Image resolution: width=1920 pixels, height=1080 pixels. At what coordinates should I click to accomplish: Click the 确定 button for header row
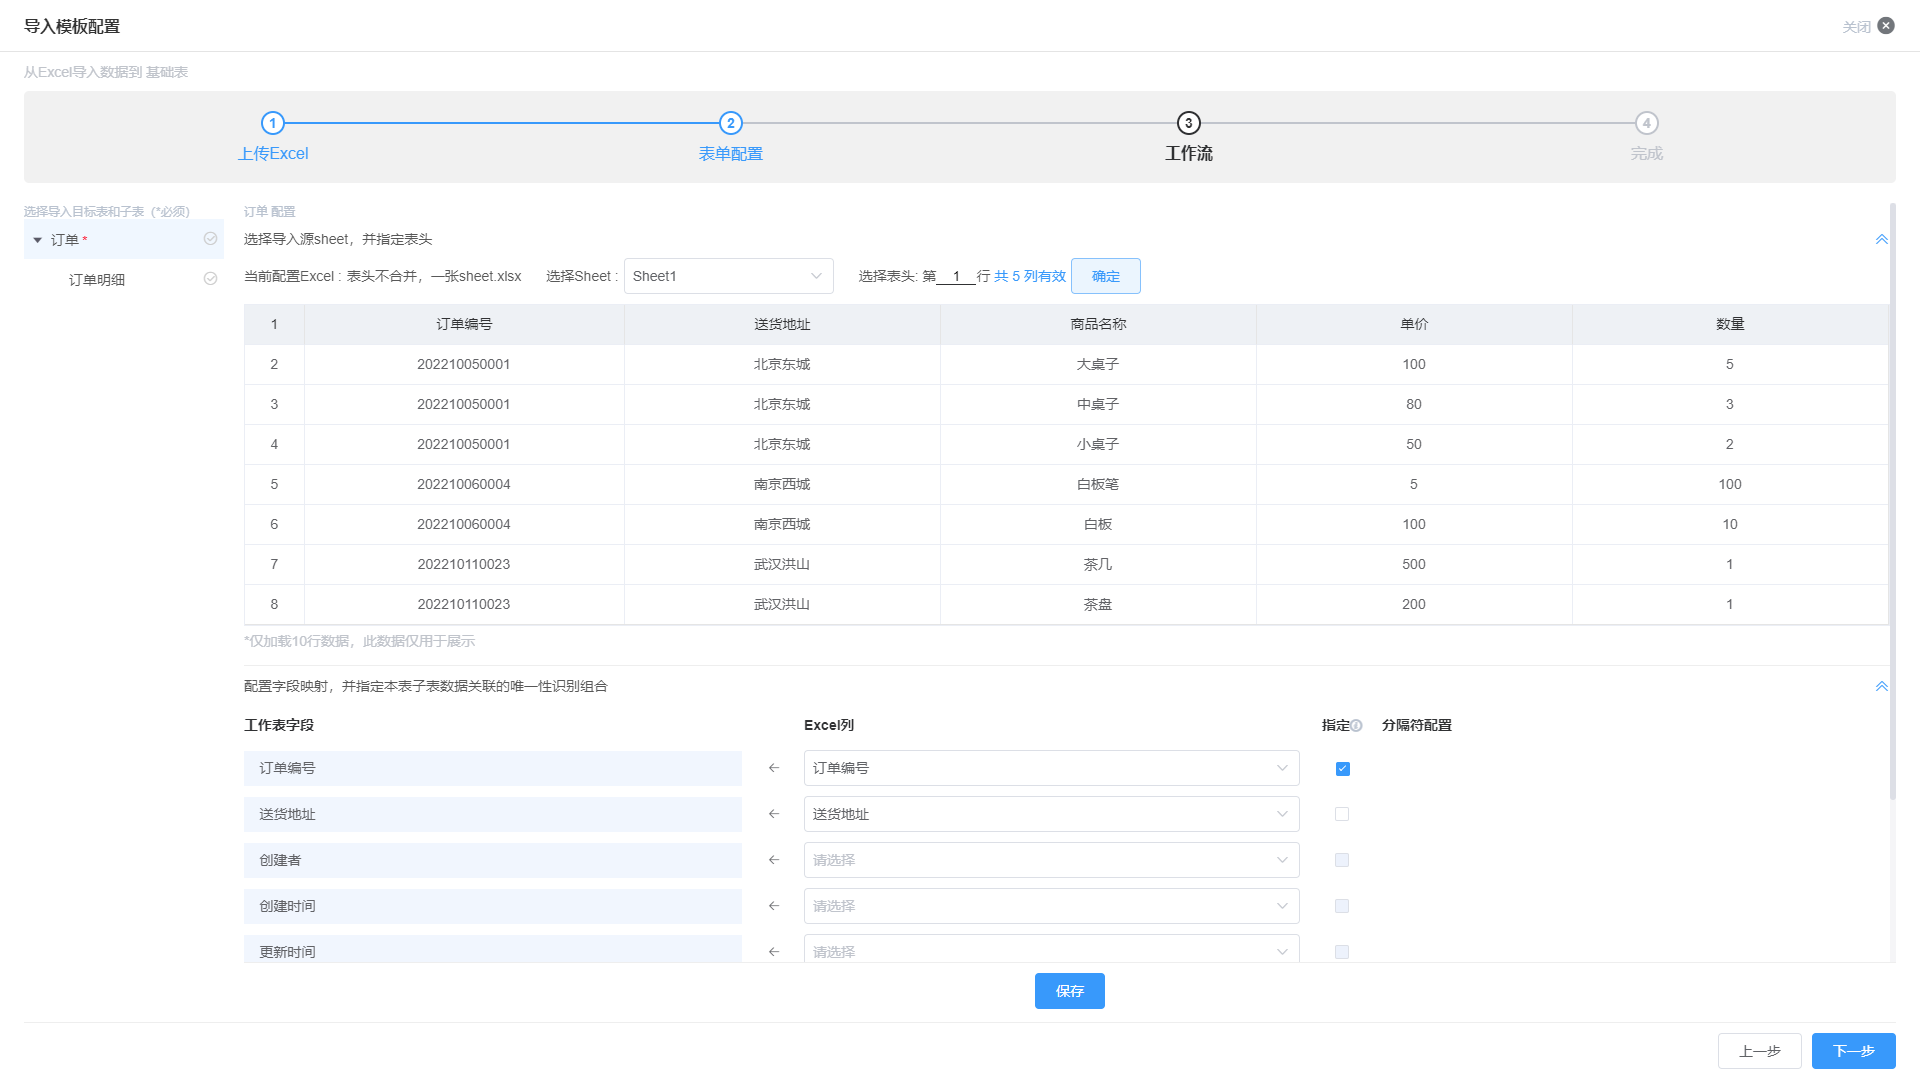1106,276
